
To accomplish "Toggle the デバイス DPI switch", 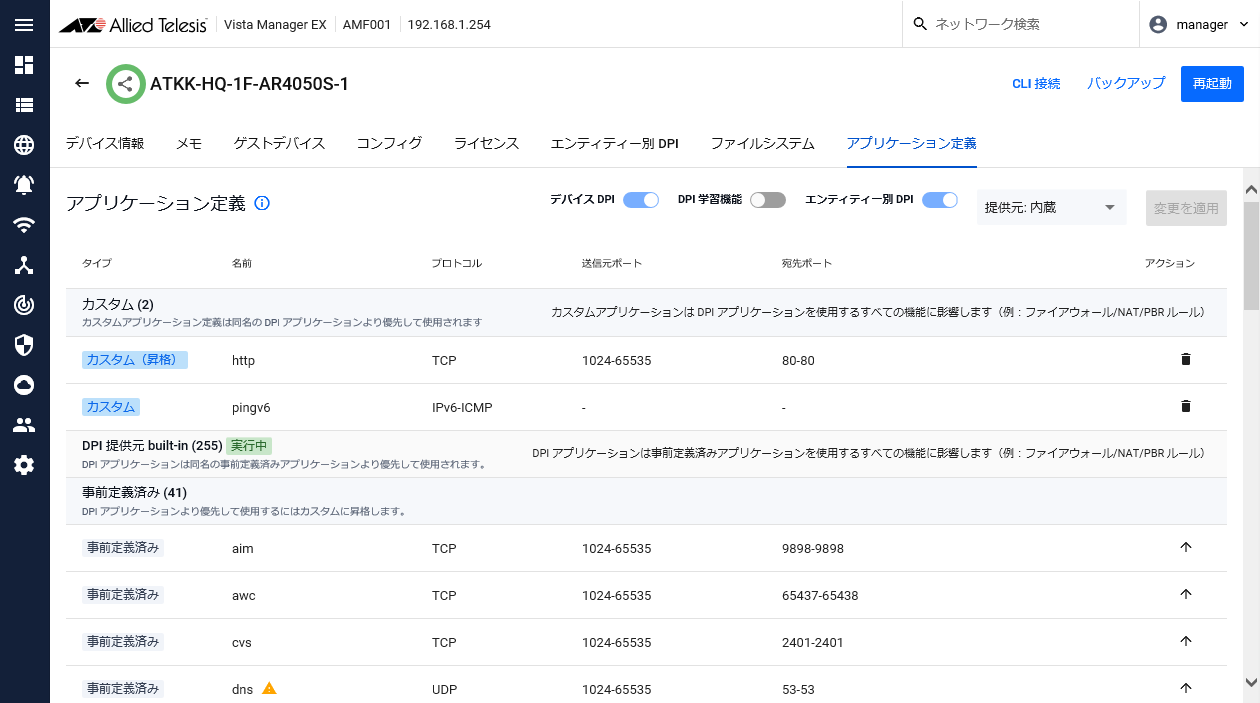I will tap(640, 200).
